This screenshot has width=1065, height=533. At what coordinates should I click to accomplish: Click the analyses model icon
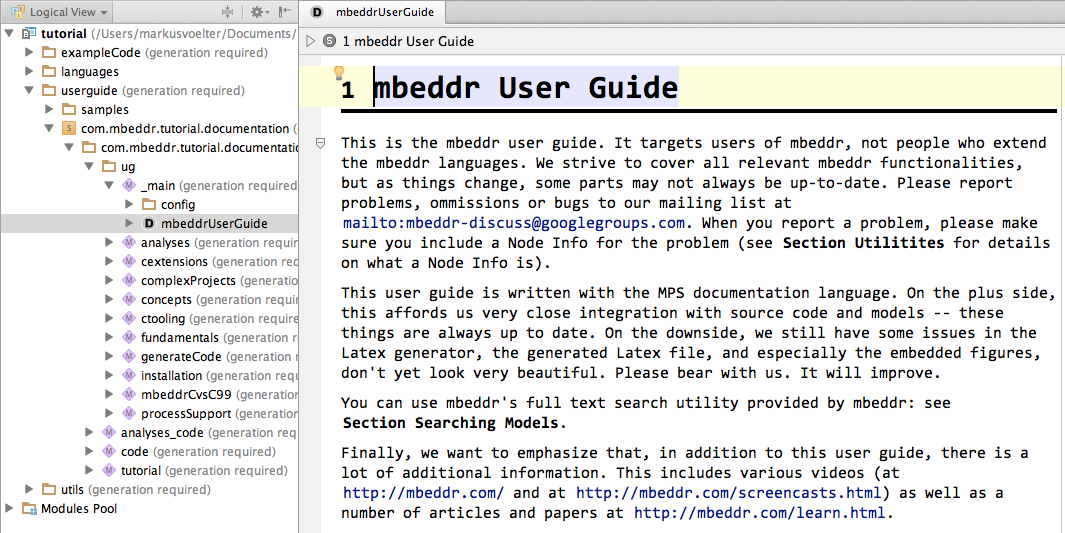click(128, 242)
